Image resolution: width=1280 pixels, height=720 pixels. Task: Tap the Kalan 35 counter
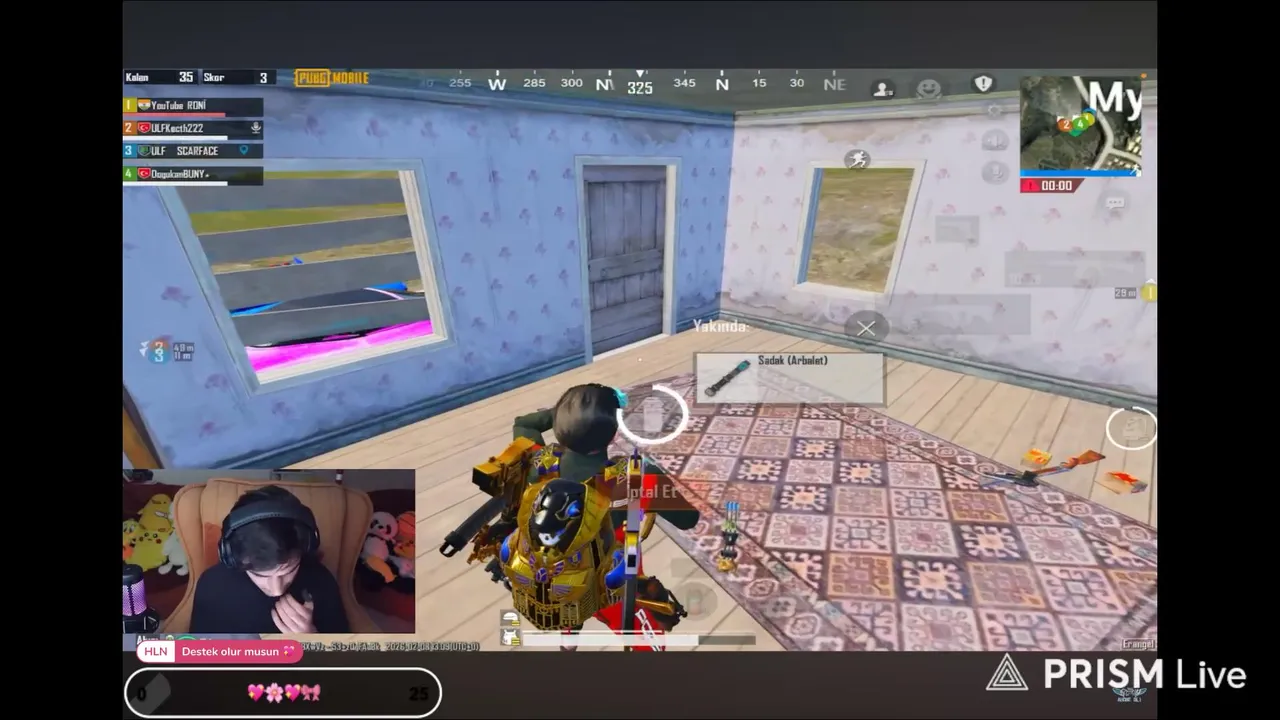click(160, 78)
